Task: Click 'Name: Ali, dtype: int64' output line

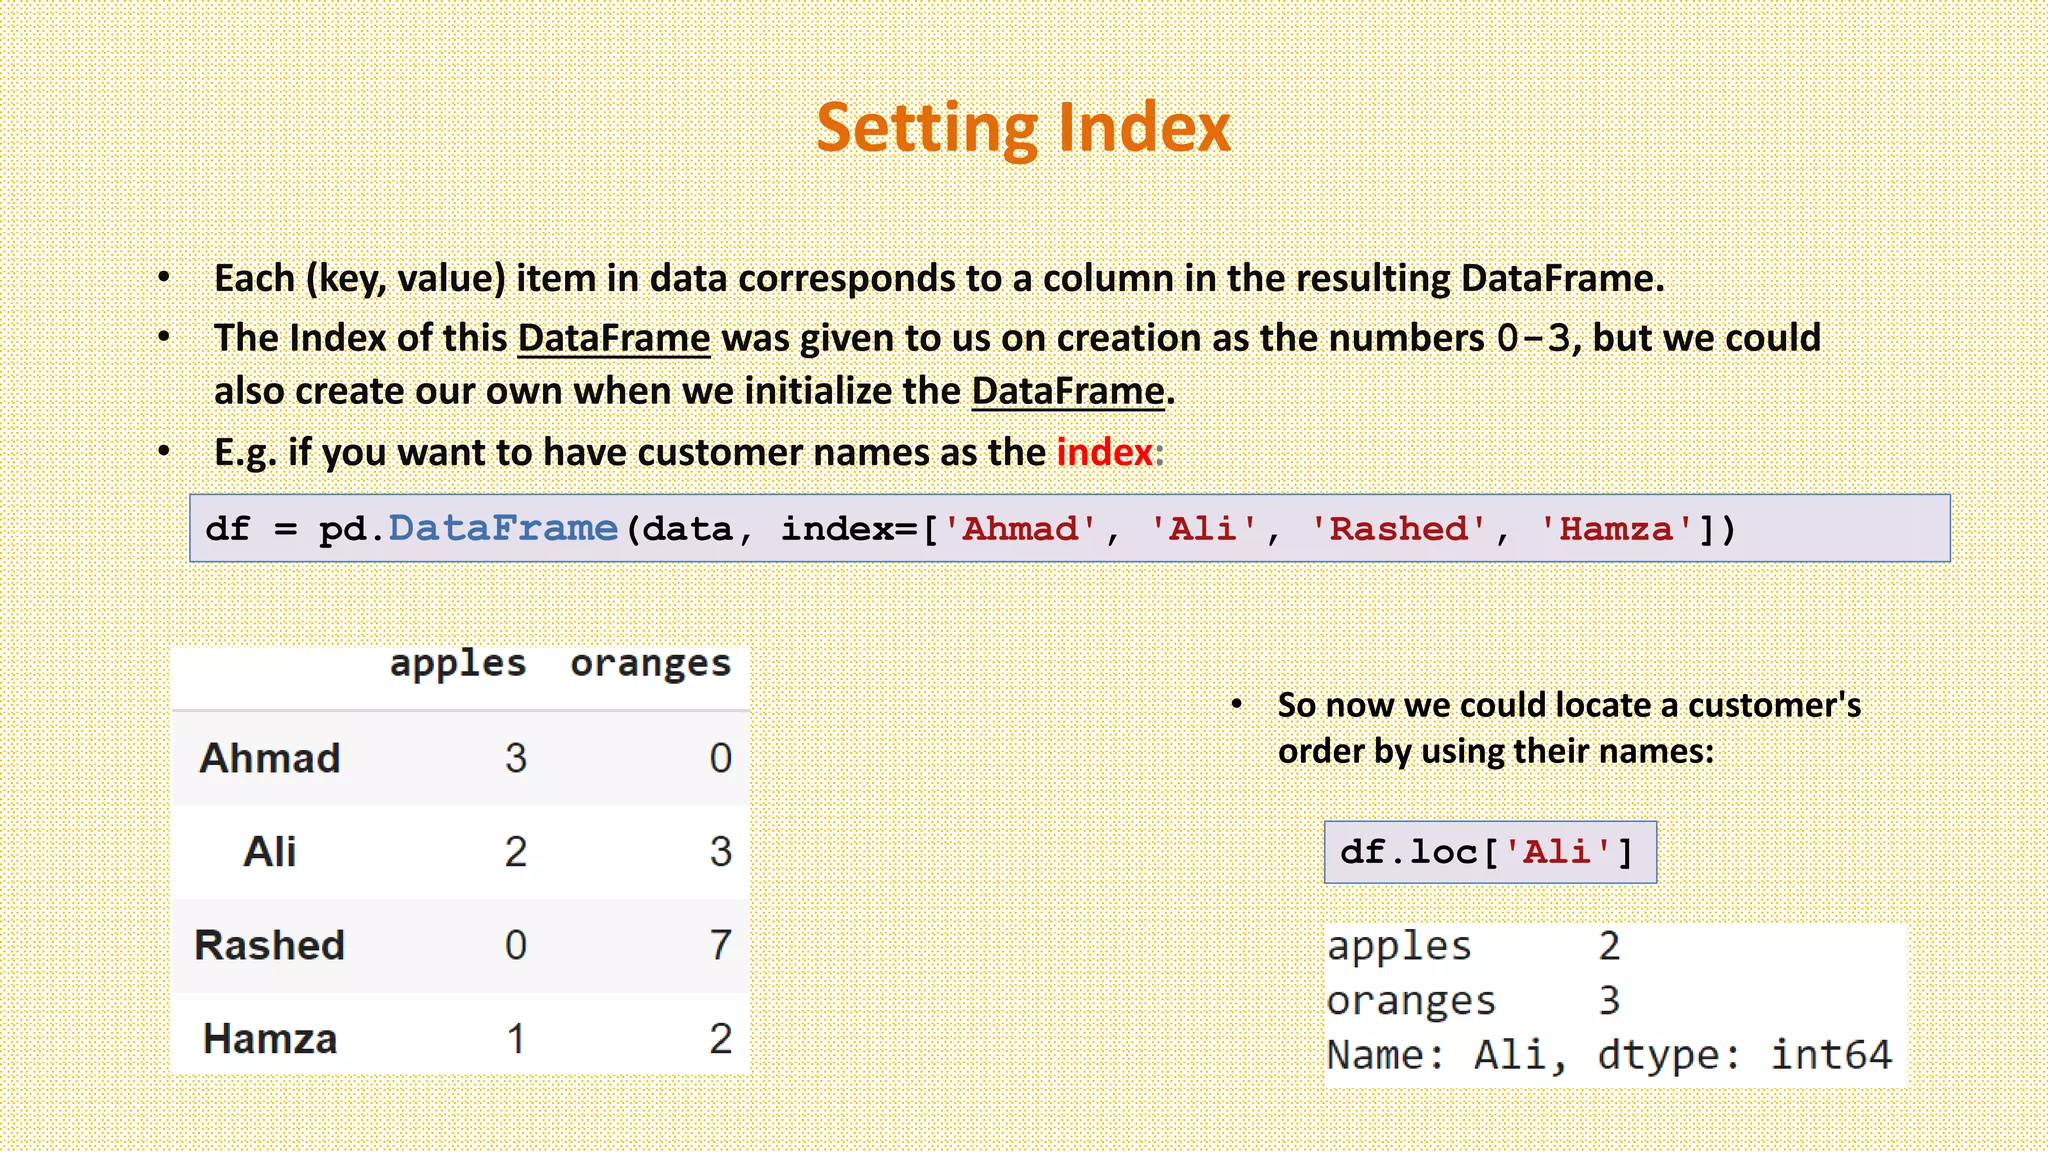Action: tap(1610, 1056)
